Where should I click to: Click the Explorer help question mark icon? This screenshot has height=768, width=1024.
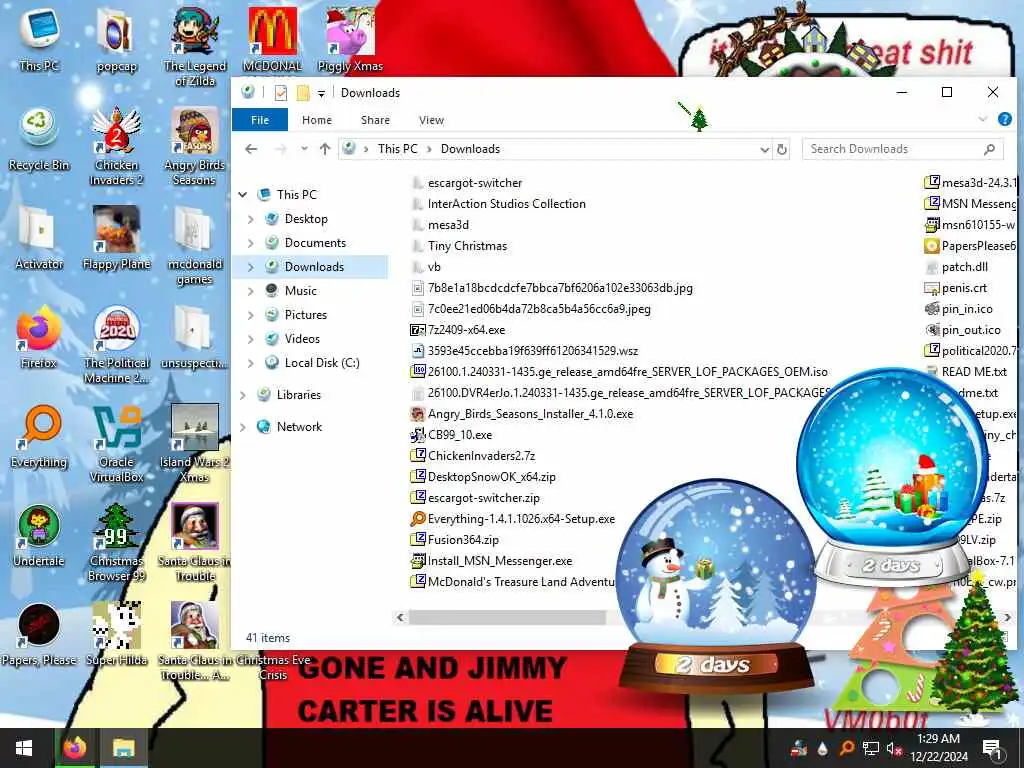pyautogui.click(x=1004, y=119)
